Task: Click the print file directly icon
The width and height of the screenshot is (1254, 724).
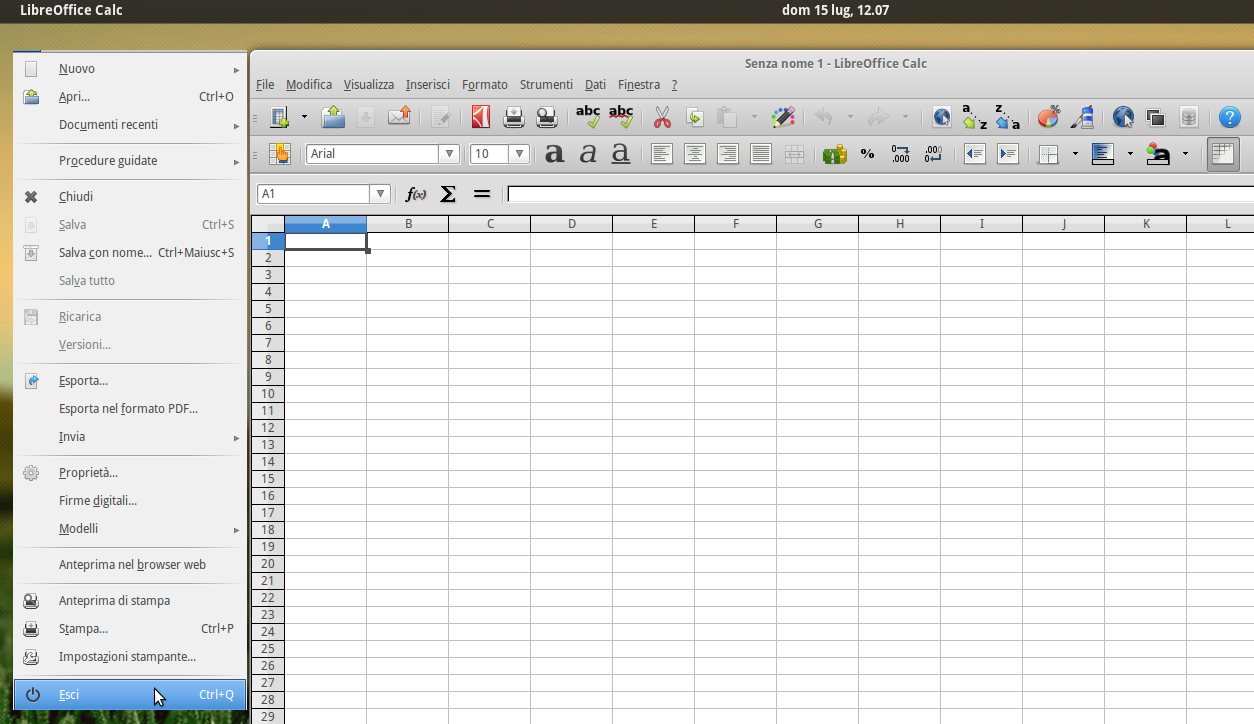Action: [514, 117]
